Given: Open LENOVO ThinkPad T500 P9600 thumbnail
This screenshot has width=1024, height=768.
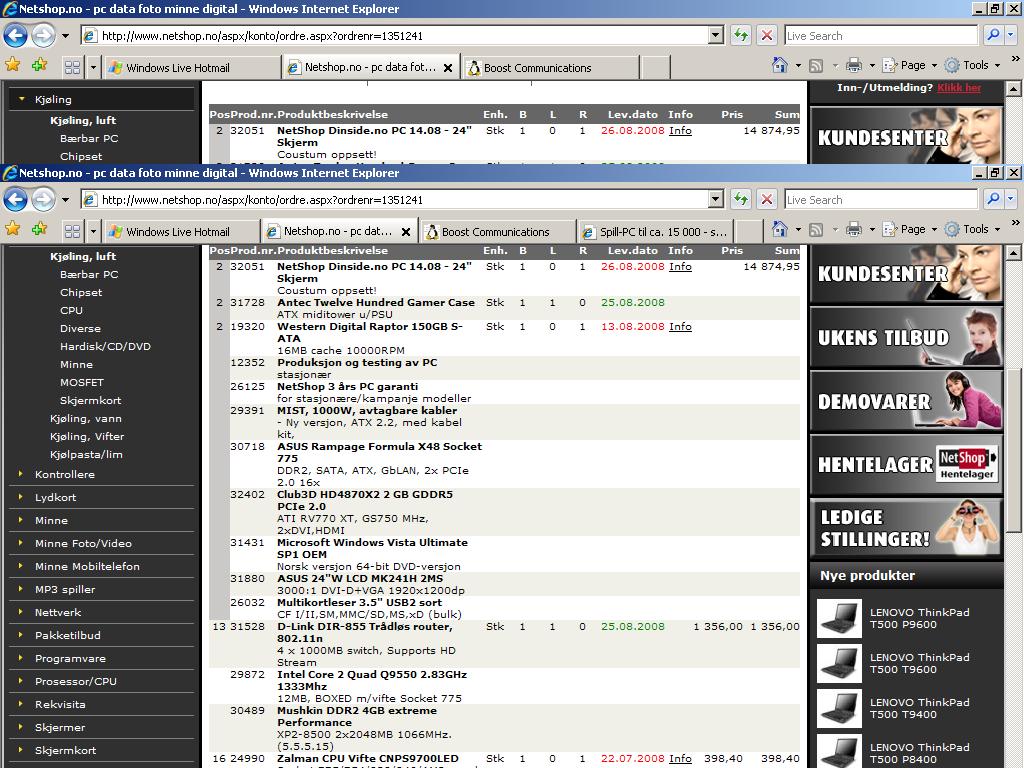Looking at the screenshot, I should pyautogui.click(x=839, y=618).
